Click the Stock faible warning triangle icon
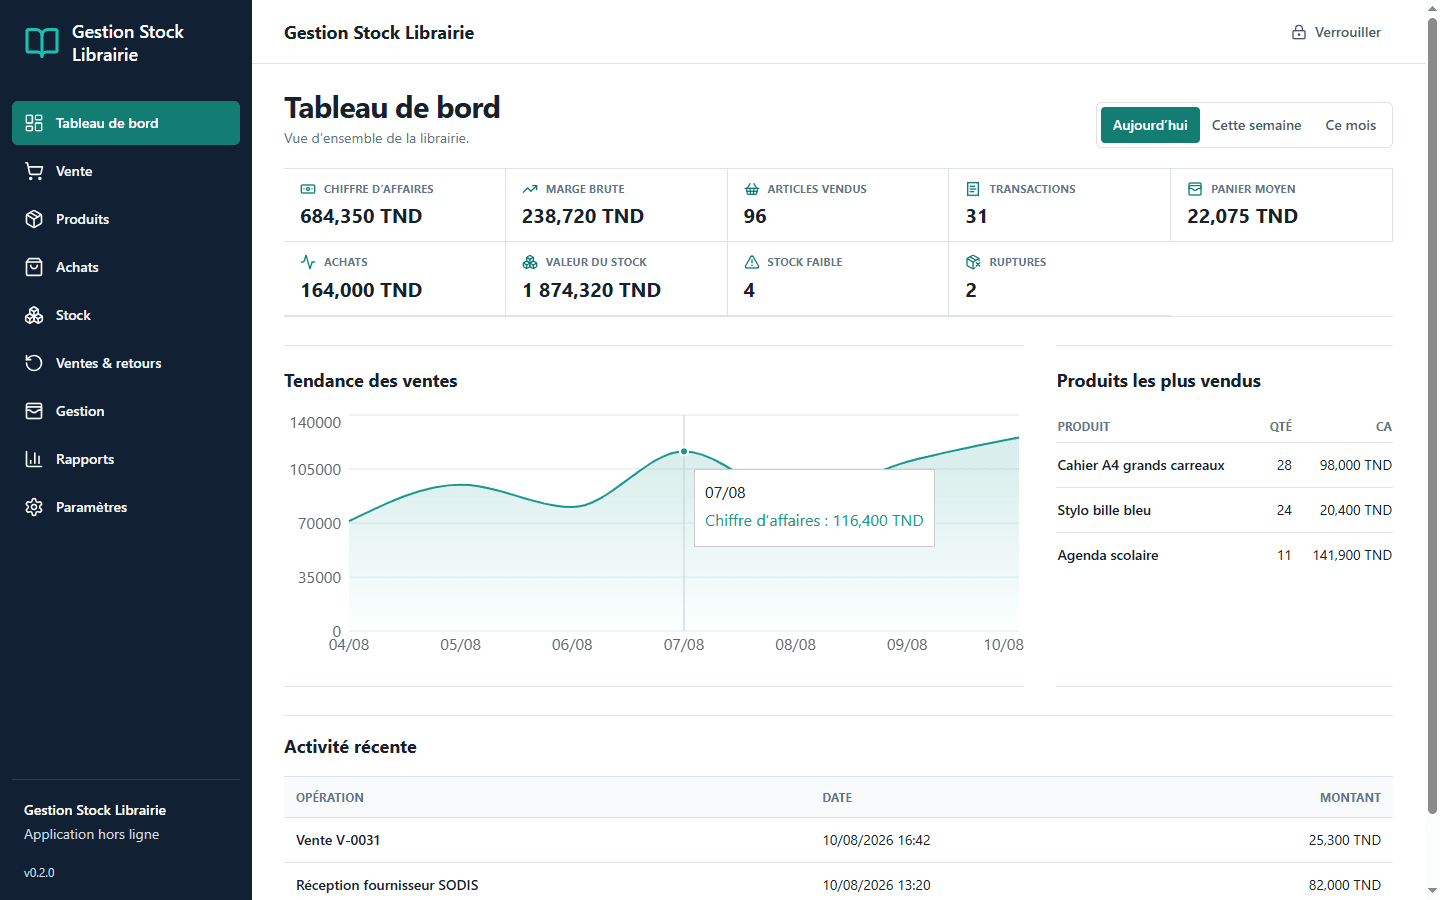Viewport: 1440px width, 900px height. (x=752, y=262)
